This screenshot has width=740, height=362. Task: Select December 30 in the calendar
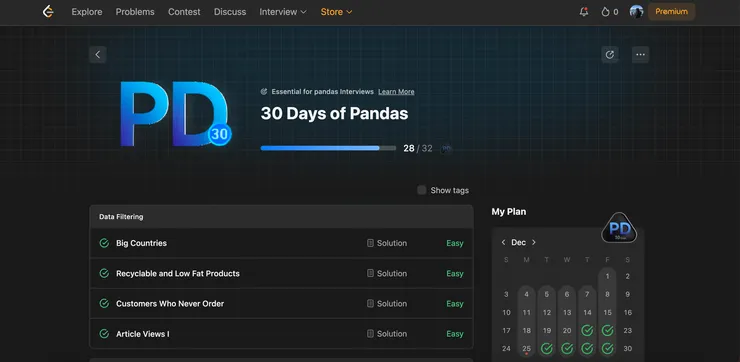[628, 349]
